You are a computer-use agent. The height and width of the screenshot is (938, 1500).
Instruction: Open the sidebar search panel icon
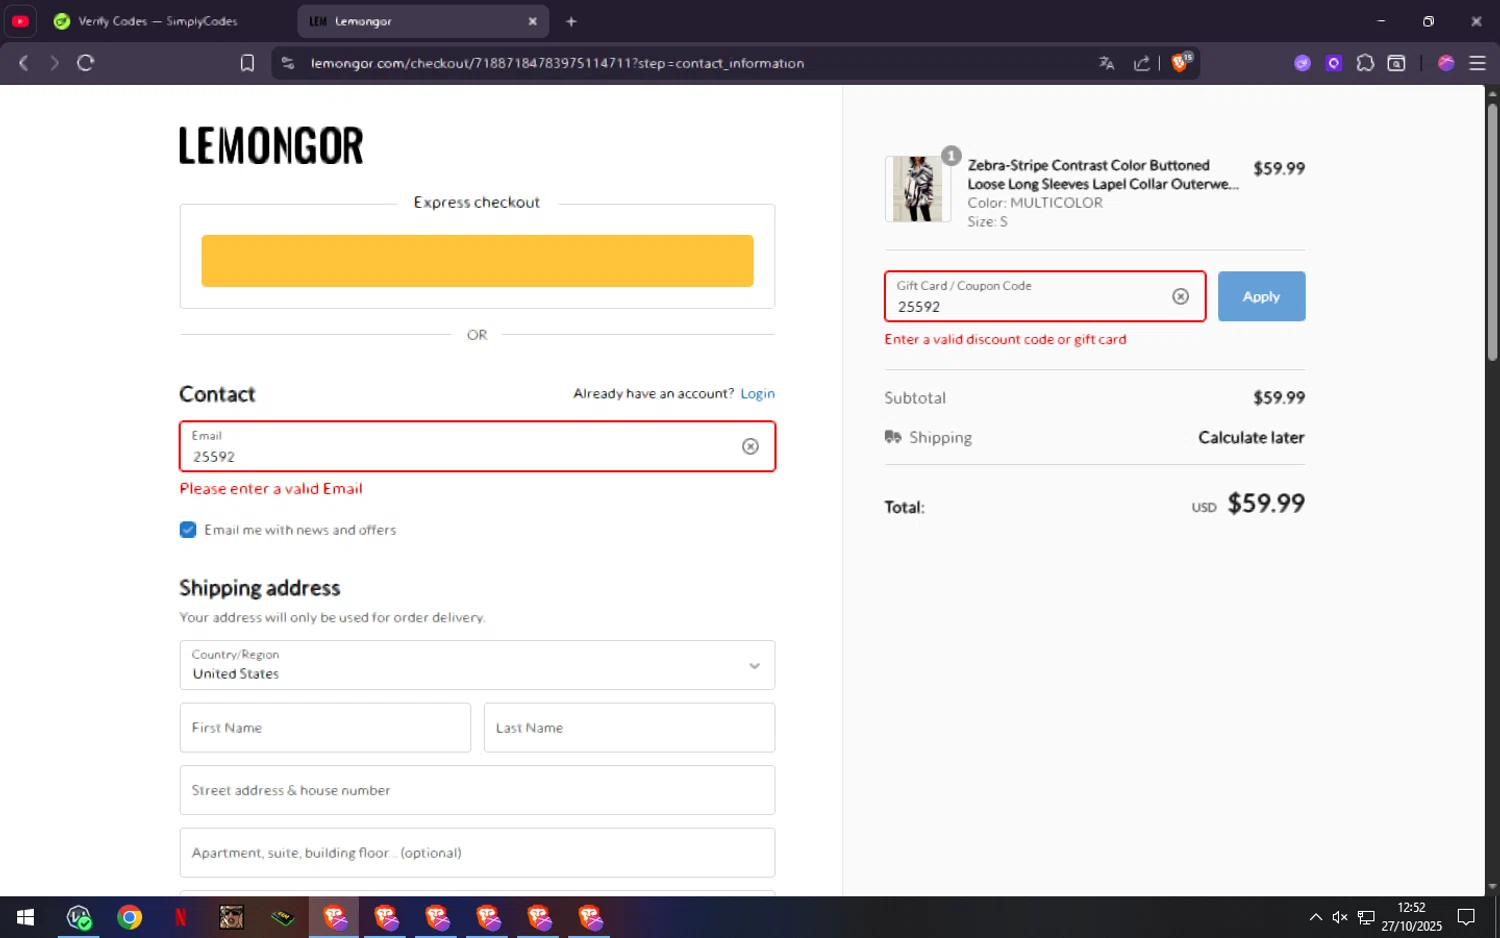pyautogui.click(x=1397, y=63)
